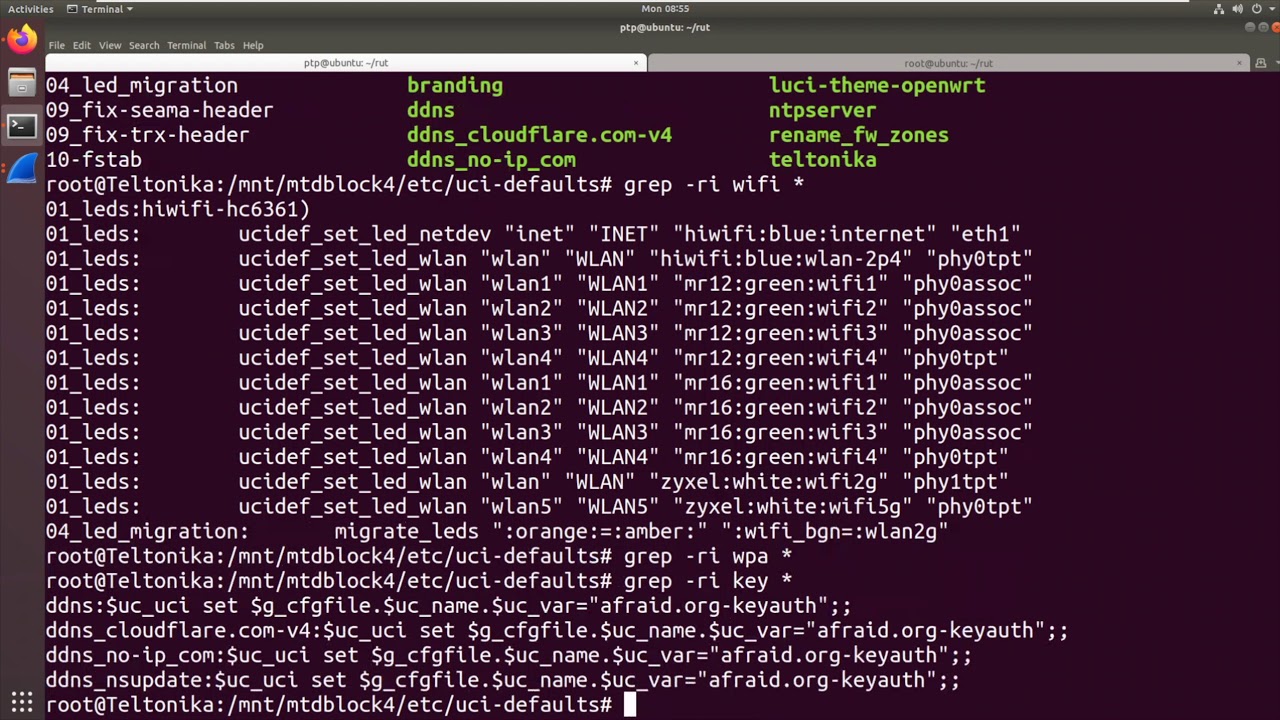Click the 01_leds:hiwifi-hc6361) line

(x=178, y=209)
